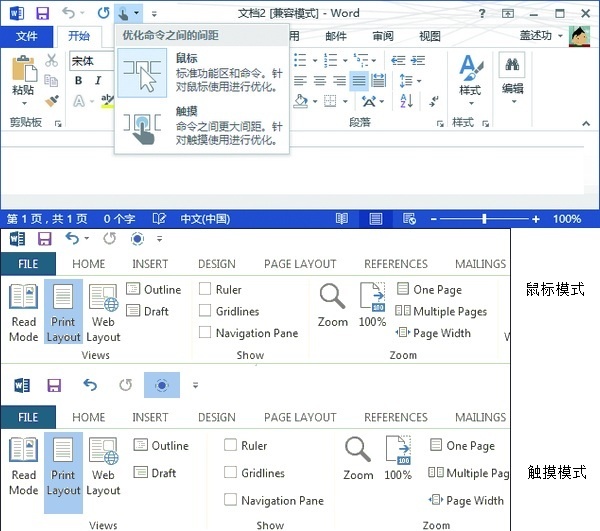Check Navigation Pane box in 触摸模式 ribbon

230,500
